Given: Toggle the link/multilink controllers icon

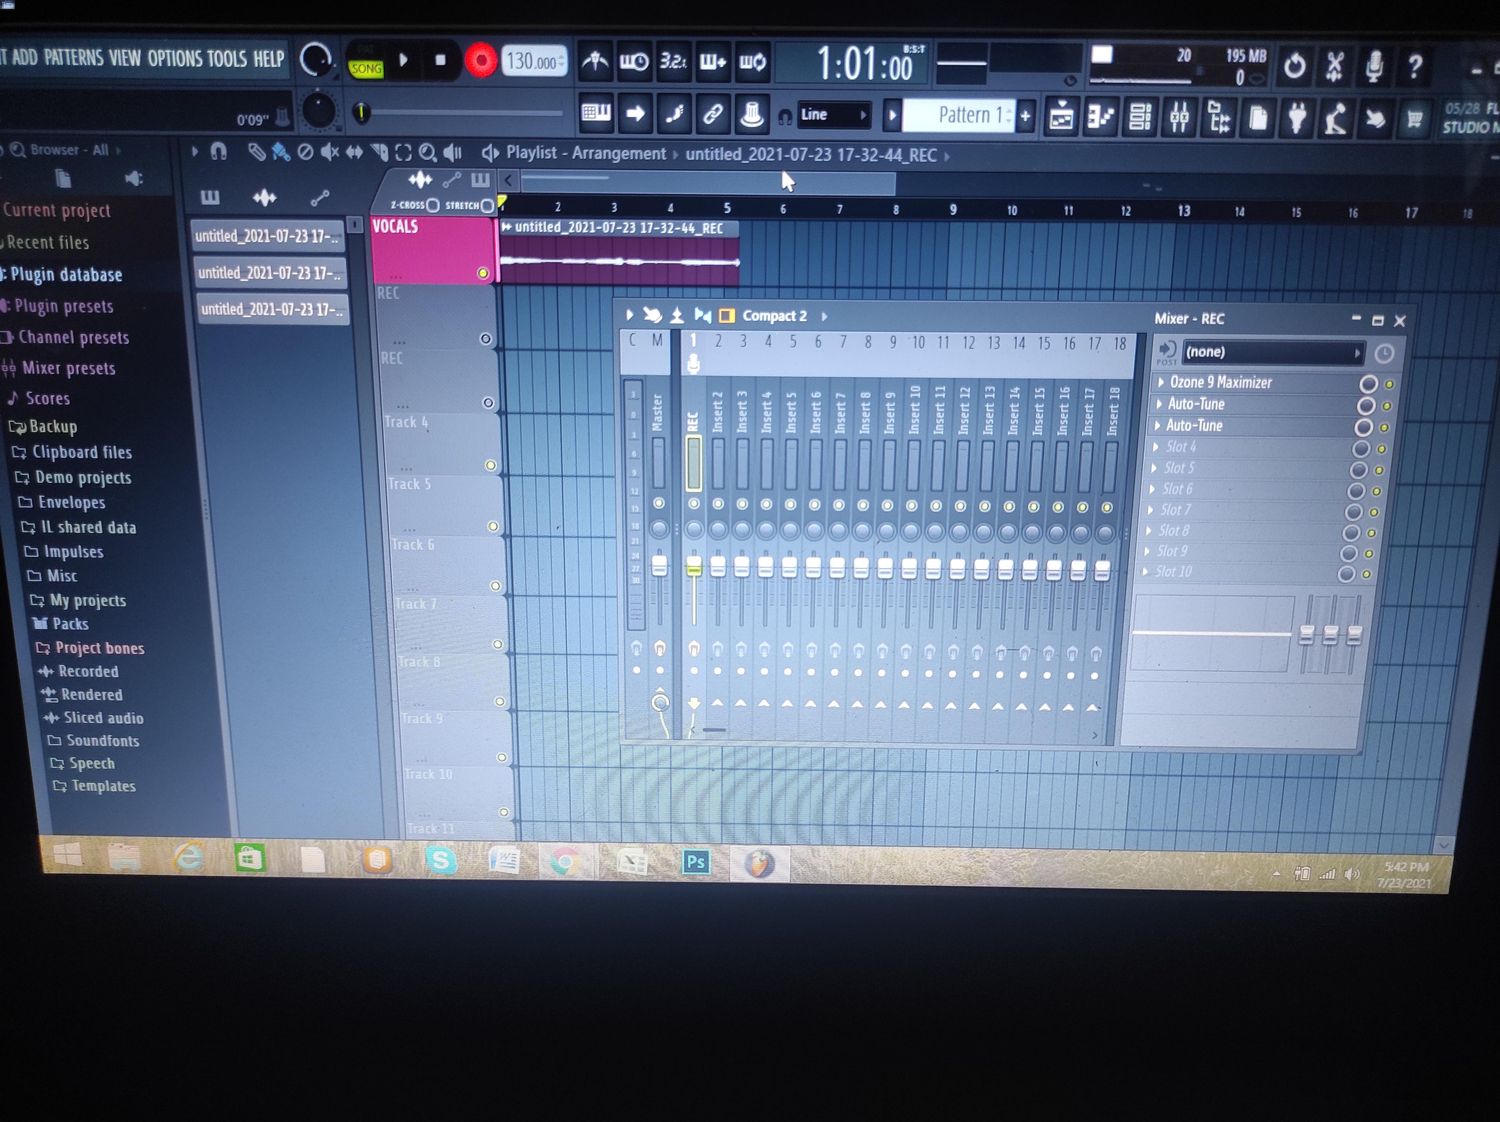Looking at the screenshot, I should [712, 114].
